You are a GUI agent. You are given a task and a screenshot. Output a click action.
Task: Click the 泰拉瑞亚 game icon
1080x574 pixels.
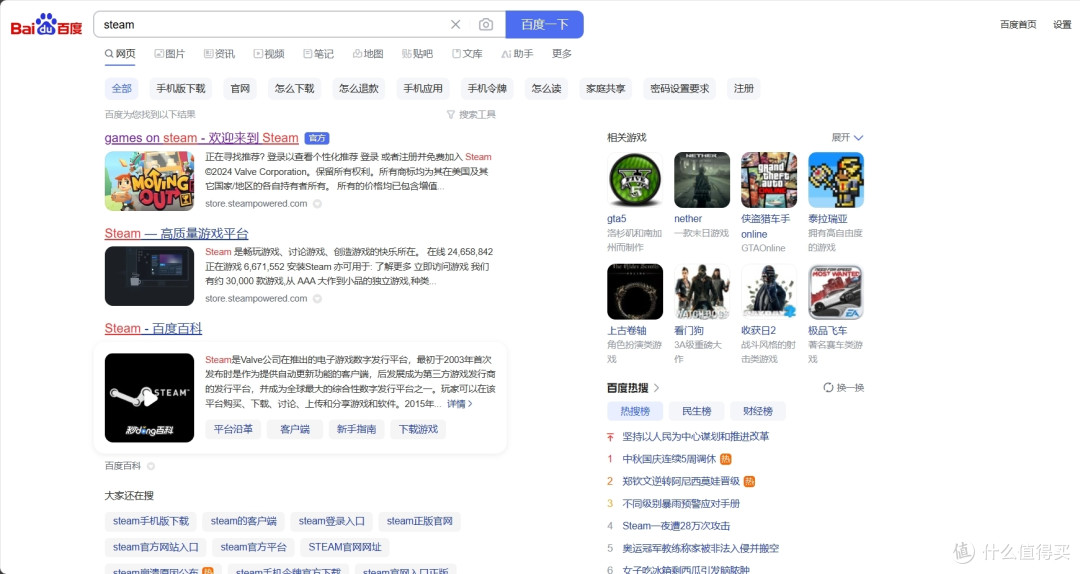click(835, 180)
